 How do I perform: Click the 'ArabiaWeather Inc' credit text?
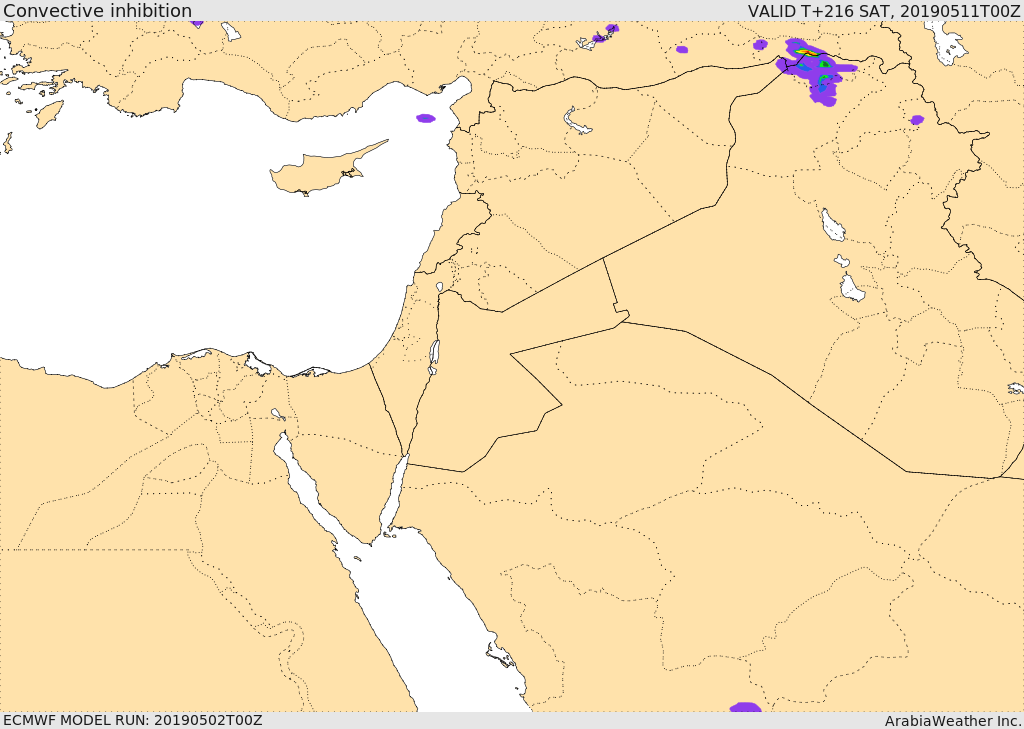pyautogui.click(x=952, y=721)
